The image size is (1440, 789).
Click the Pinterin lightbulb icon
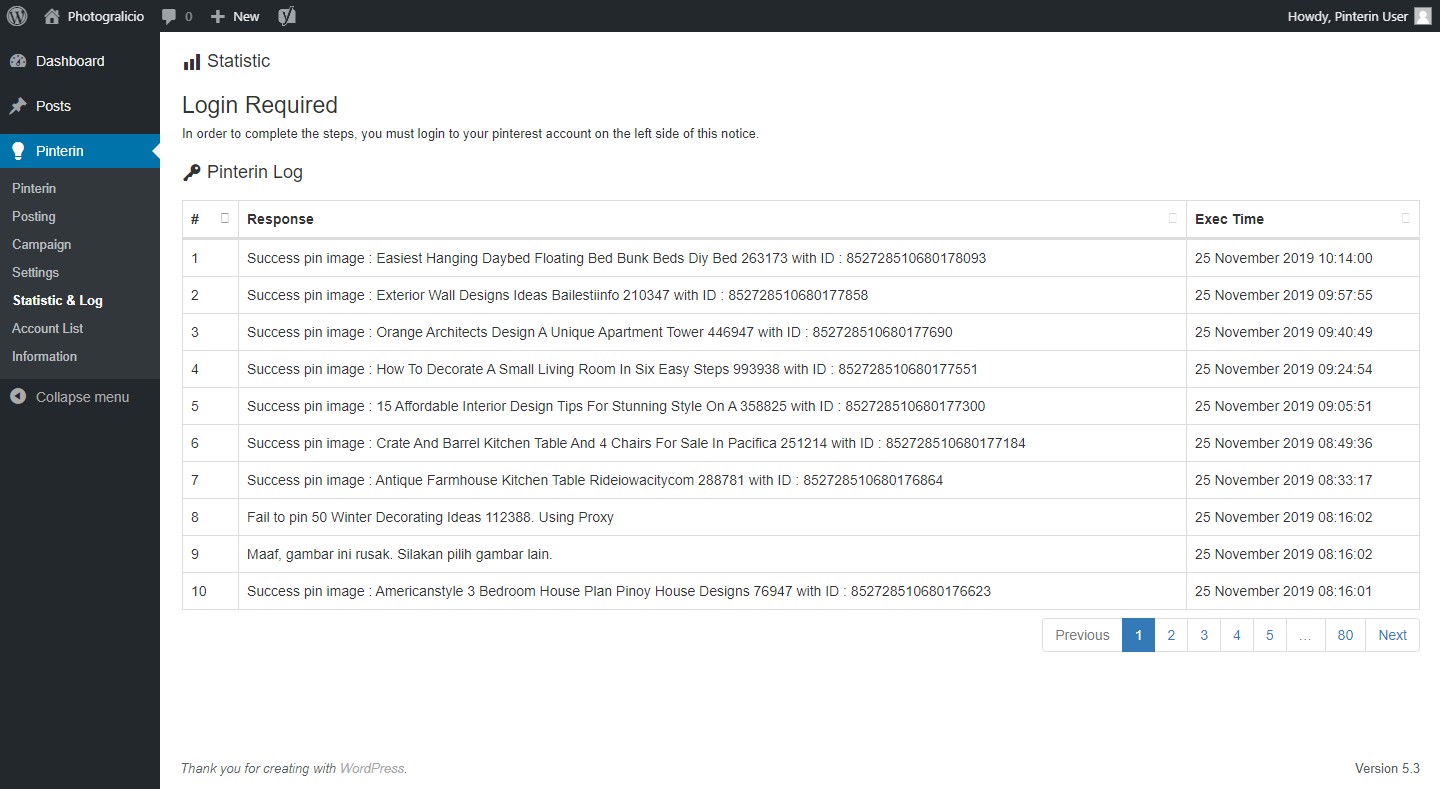[x=18, y=151]
